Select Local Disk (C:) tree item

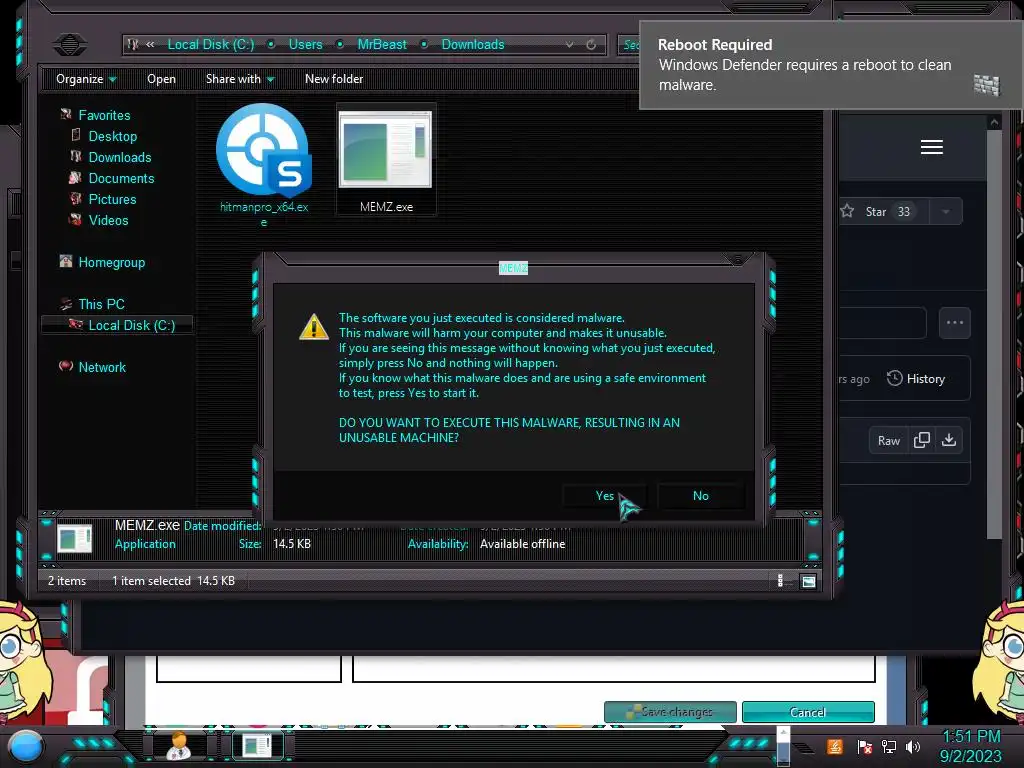click(x=118, y=325)
